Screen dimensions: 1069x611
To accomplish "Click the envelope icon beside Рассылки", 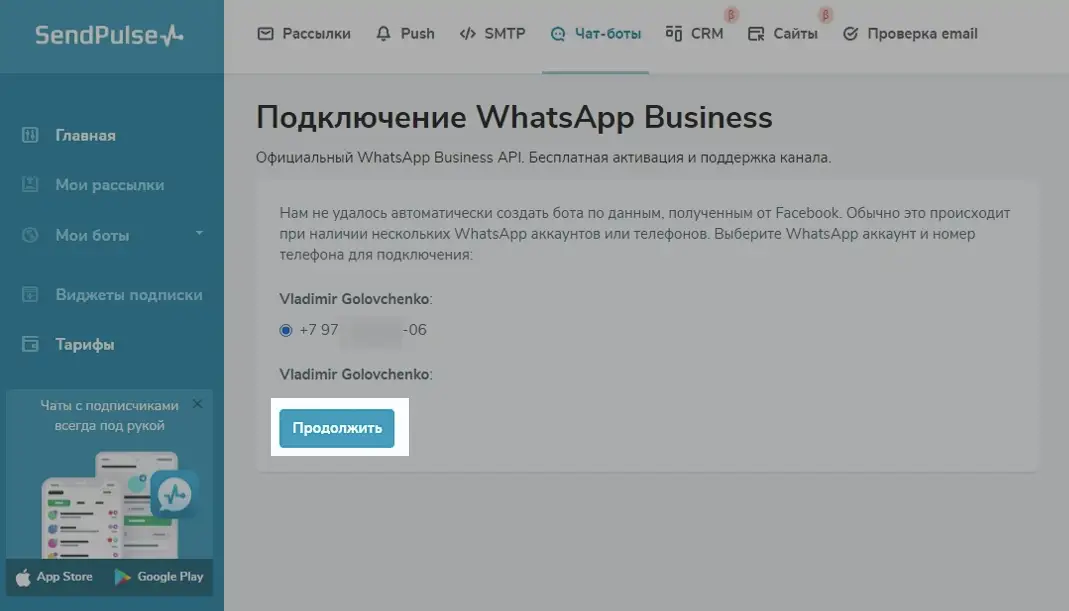I will point(265,33).
